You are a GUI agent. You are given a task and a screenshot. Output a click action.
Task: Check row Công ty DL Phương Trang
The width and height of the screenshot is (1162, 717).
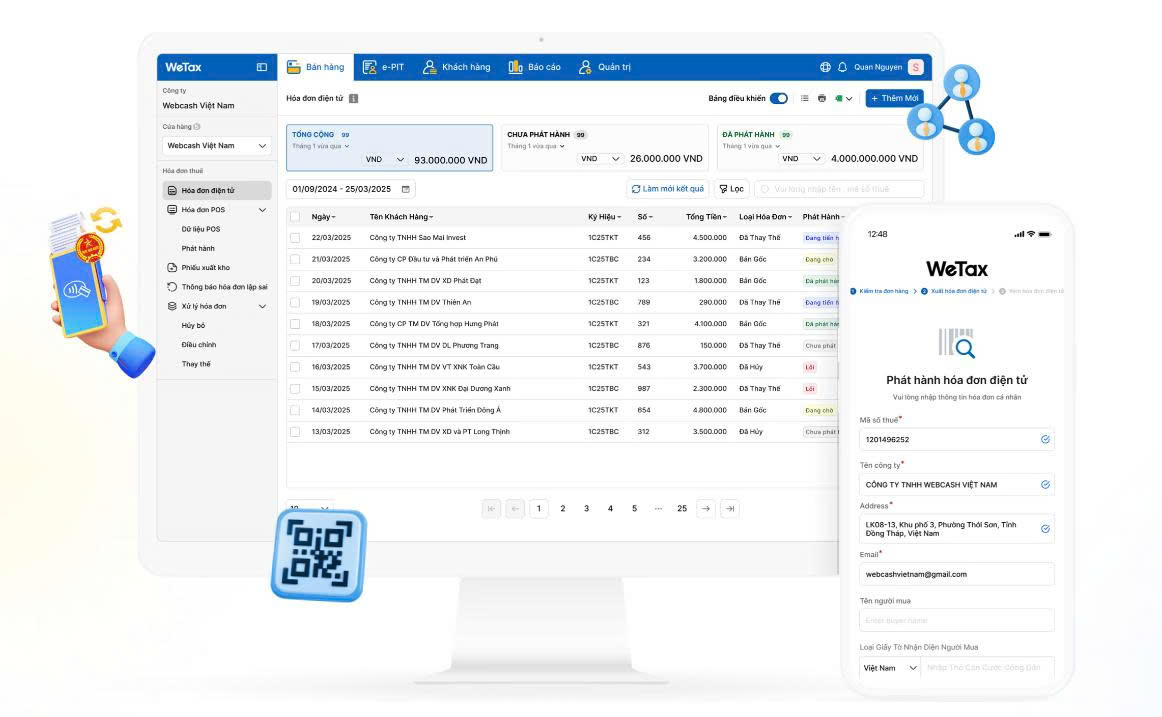[x=295, y=346]
